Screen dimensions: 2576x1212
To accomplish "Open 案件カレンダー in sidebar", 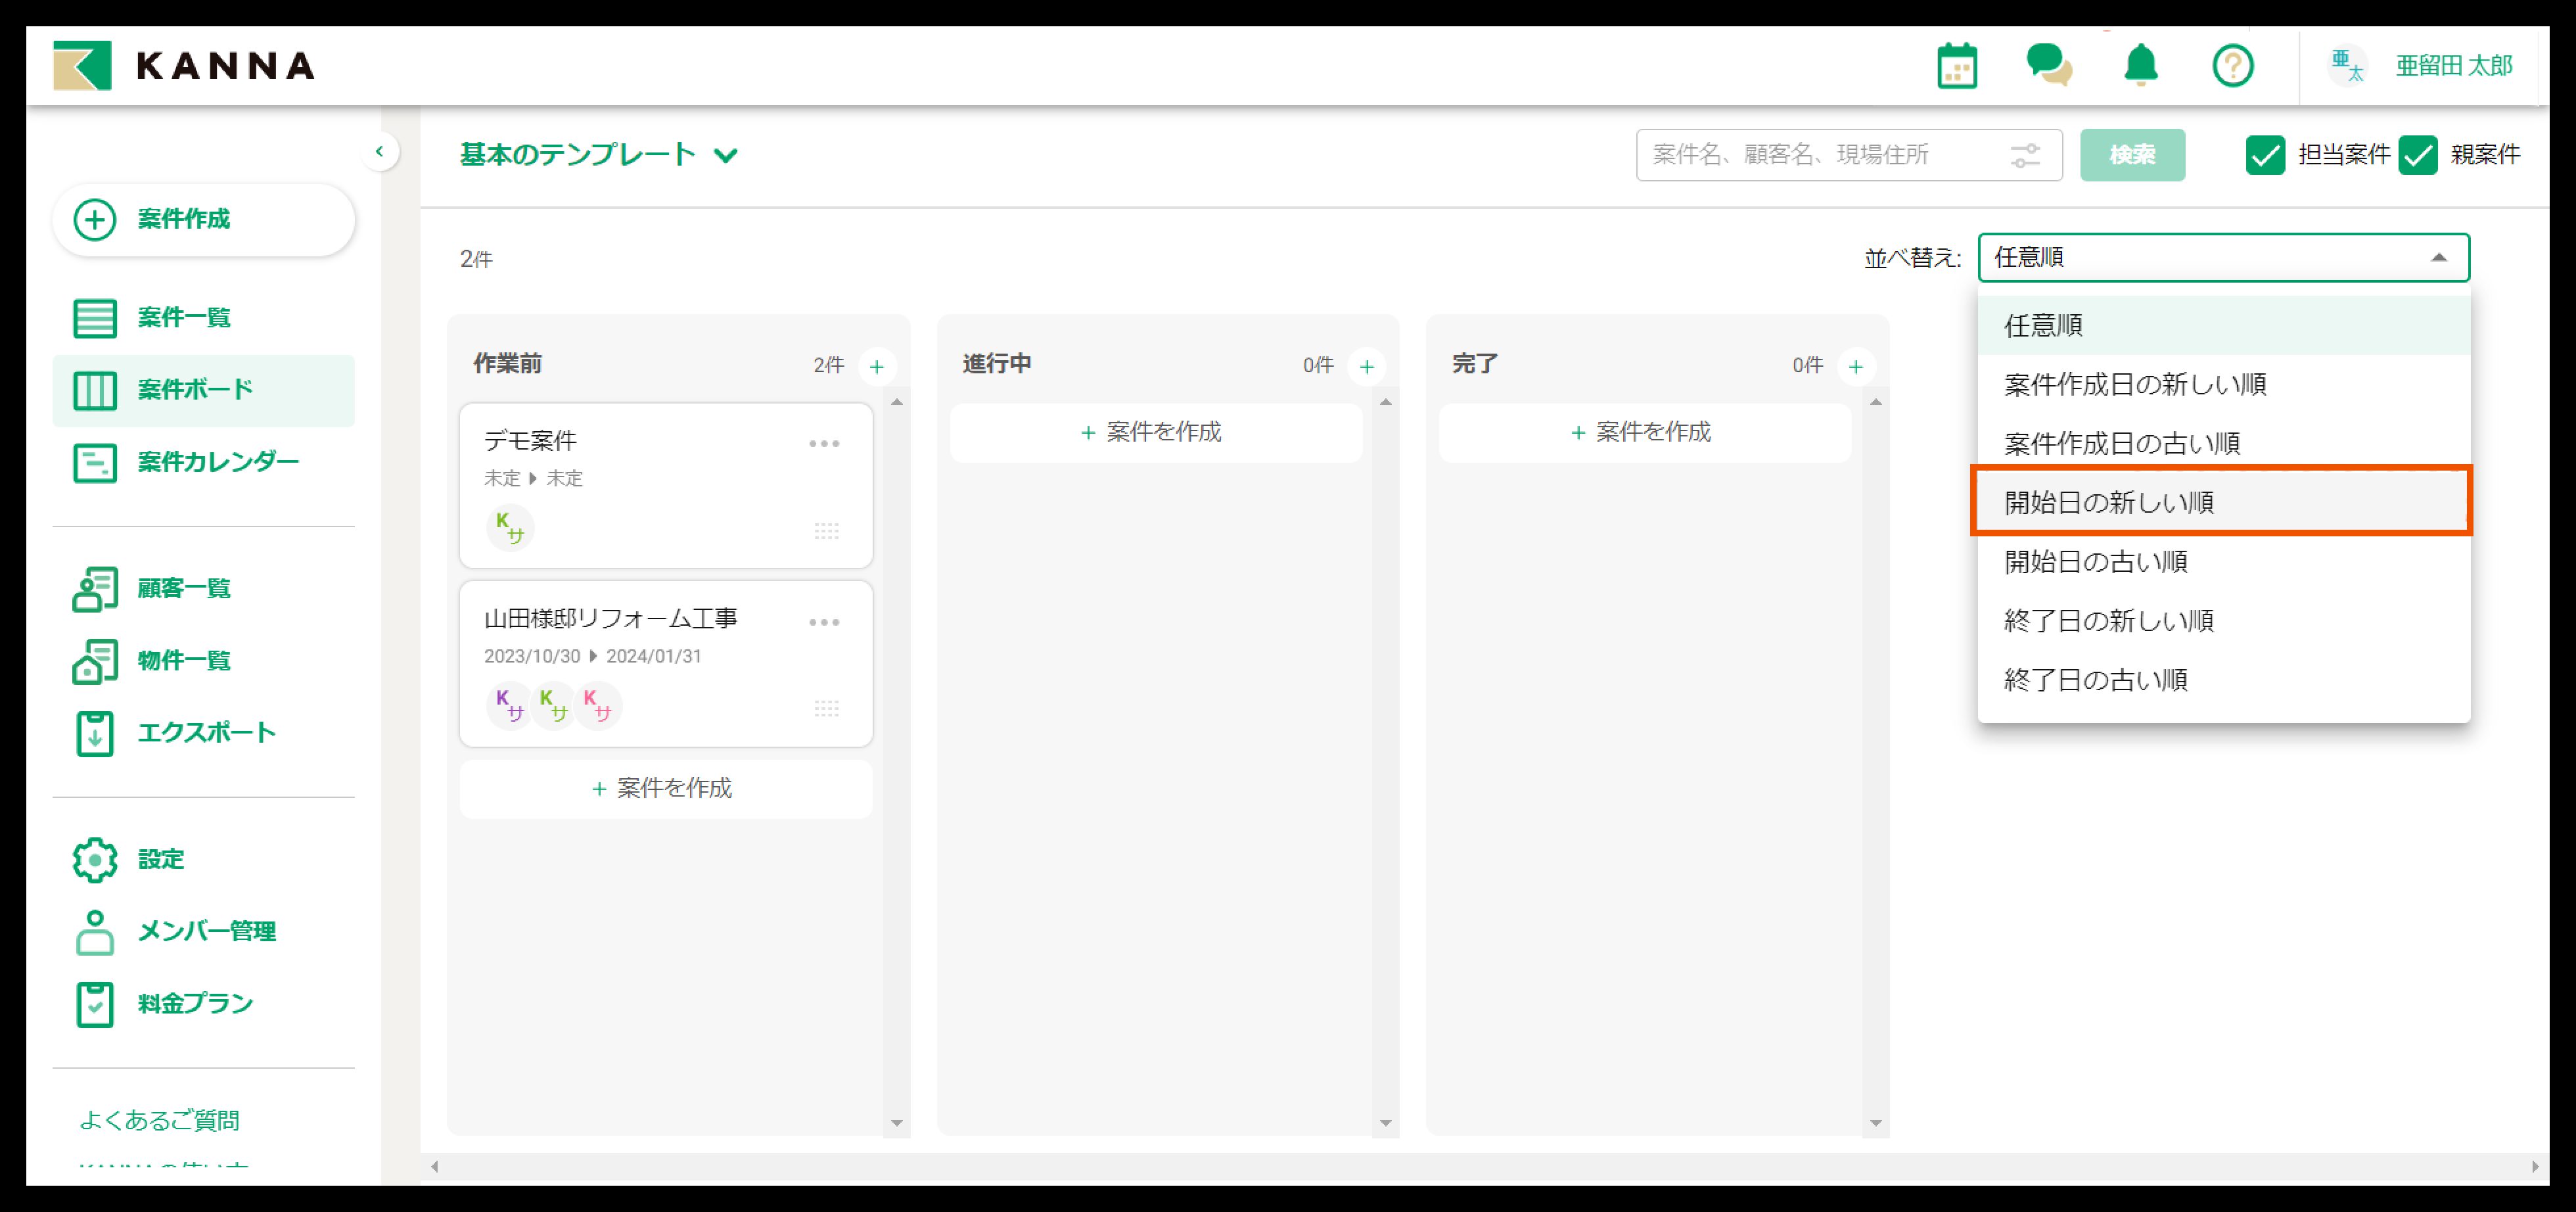I will point(217,462).
